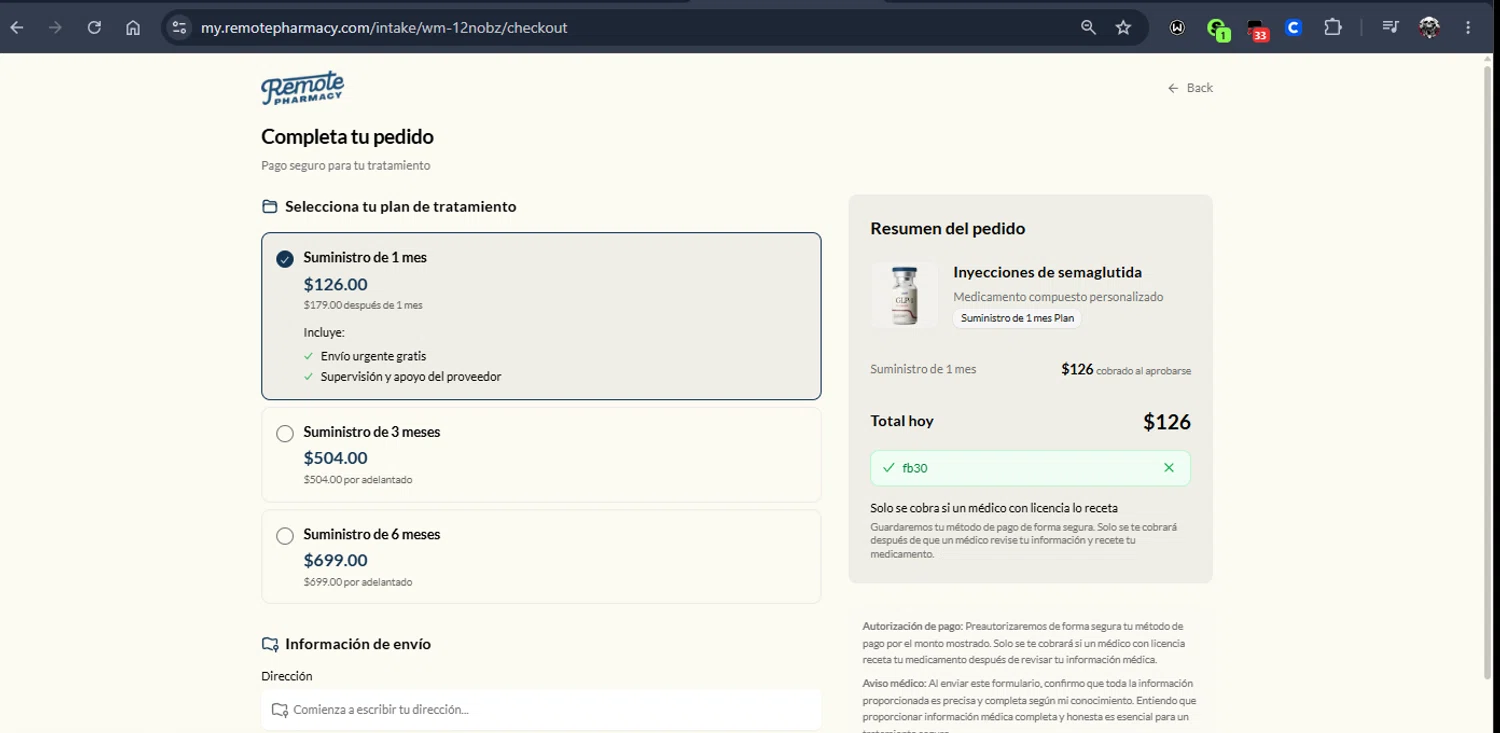
Task: Click $699.00 por adelantado note
Action: point(358,582)
